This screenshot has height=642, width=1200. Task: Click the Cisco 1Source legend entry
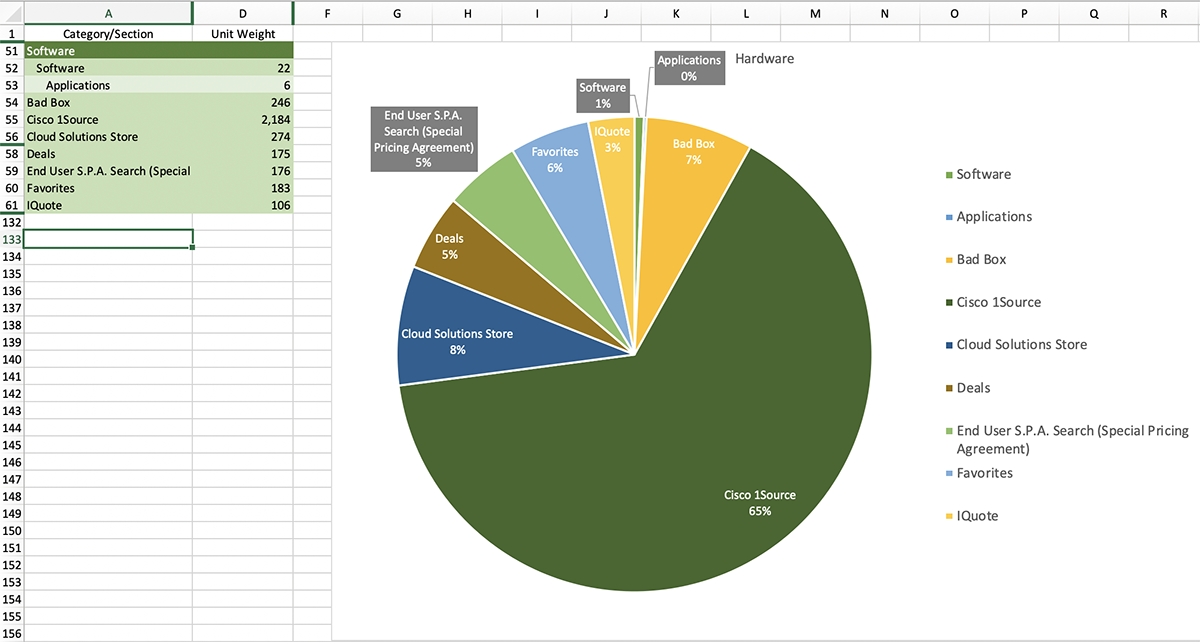pyautogui.click(x=991, y=302)
